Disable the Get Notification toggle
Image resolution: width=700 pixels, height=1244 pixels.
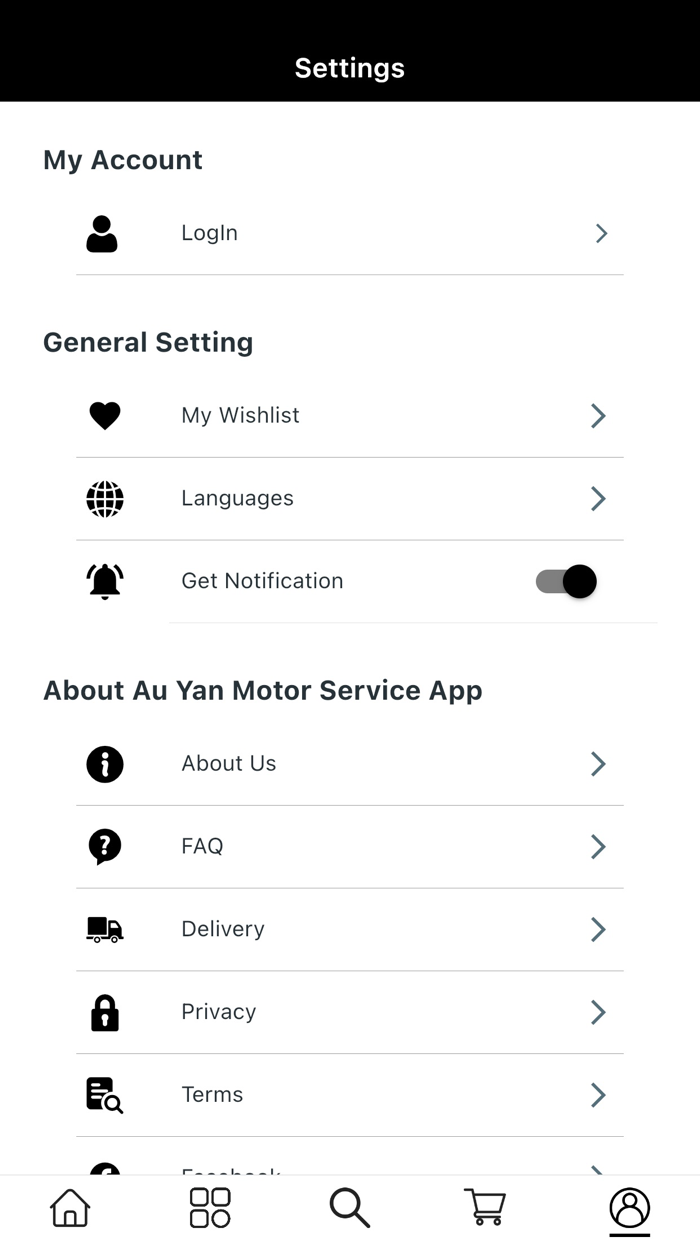565,581
